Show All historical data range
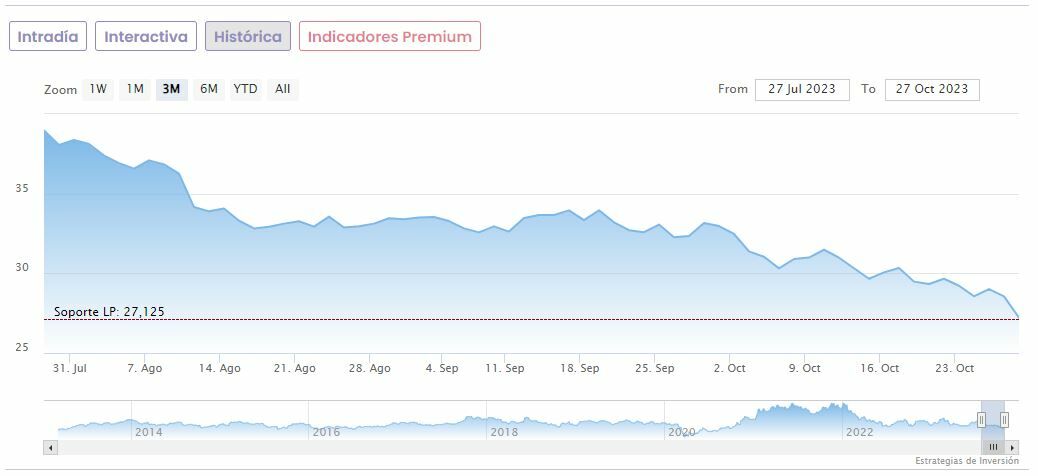 click(x=283, y=89)
